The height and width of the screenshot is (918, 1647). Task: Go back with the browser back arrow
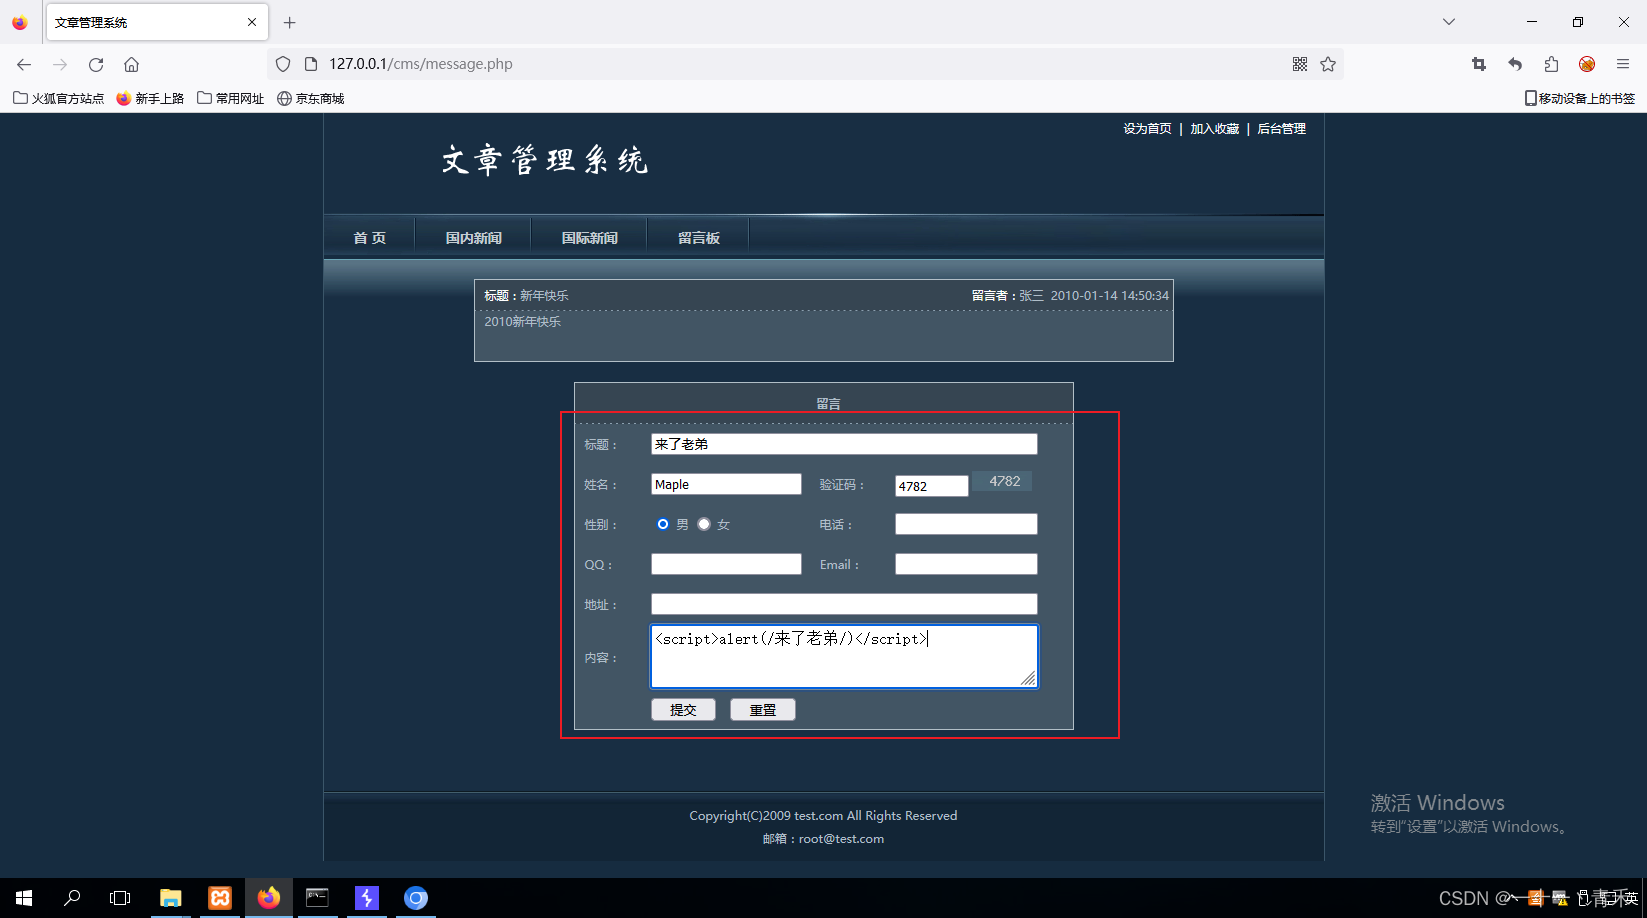click(24, 64)
